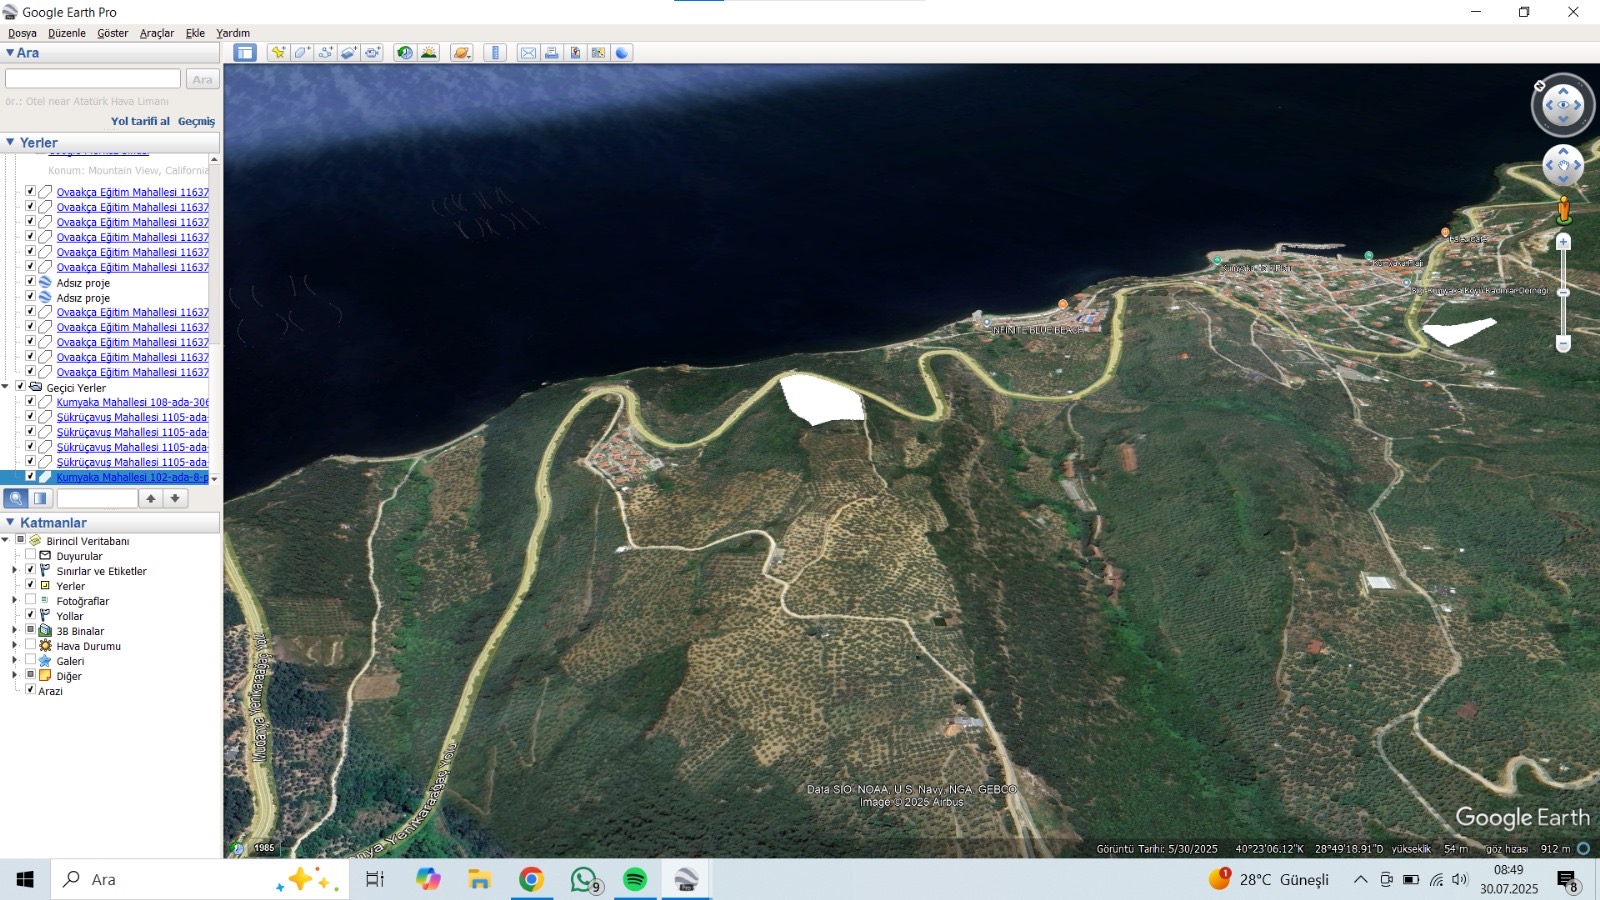Toggle sunlight across the landscape
Screen dimensions: 1600x900
[x=429, y=53]
